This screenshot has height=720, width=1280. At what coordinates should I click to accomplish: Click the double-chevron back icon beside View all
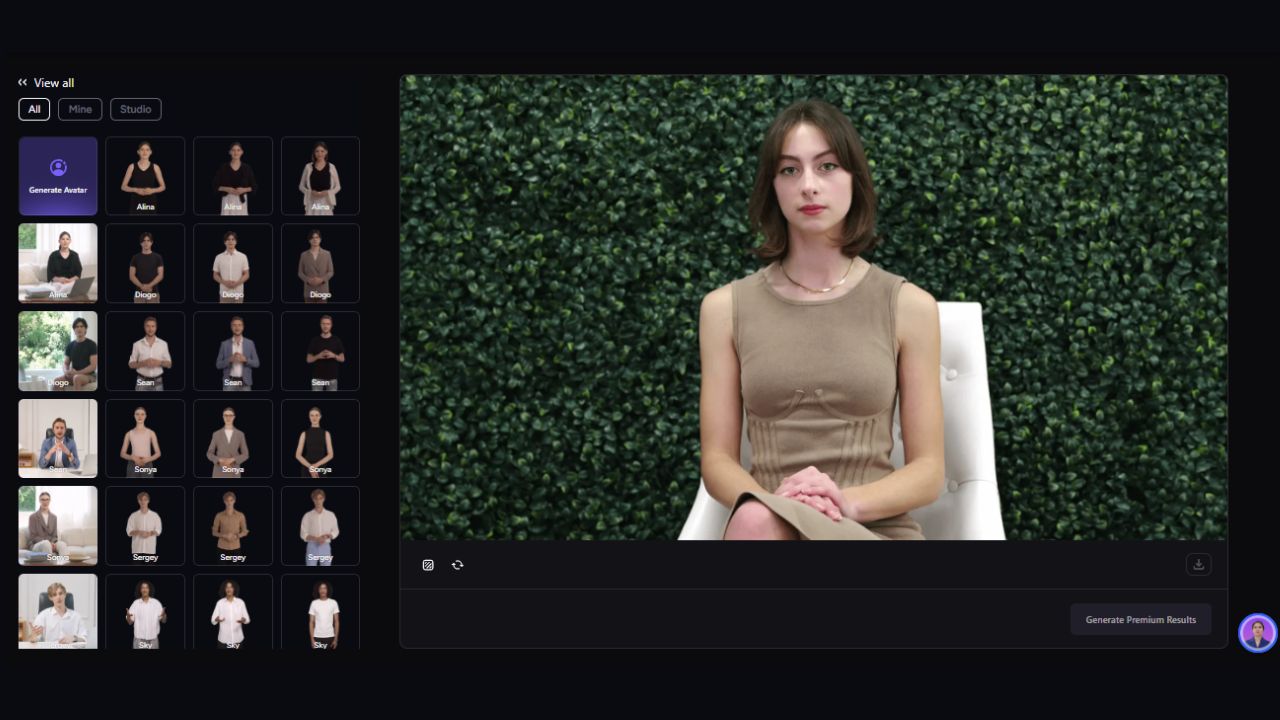coord(22,83)
